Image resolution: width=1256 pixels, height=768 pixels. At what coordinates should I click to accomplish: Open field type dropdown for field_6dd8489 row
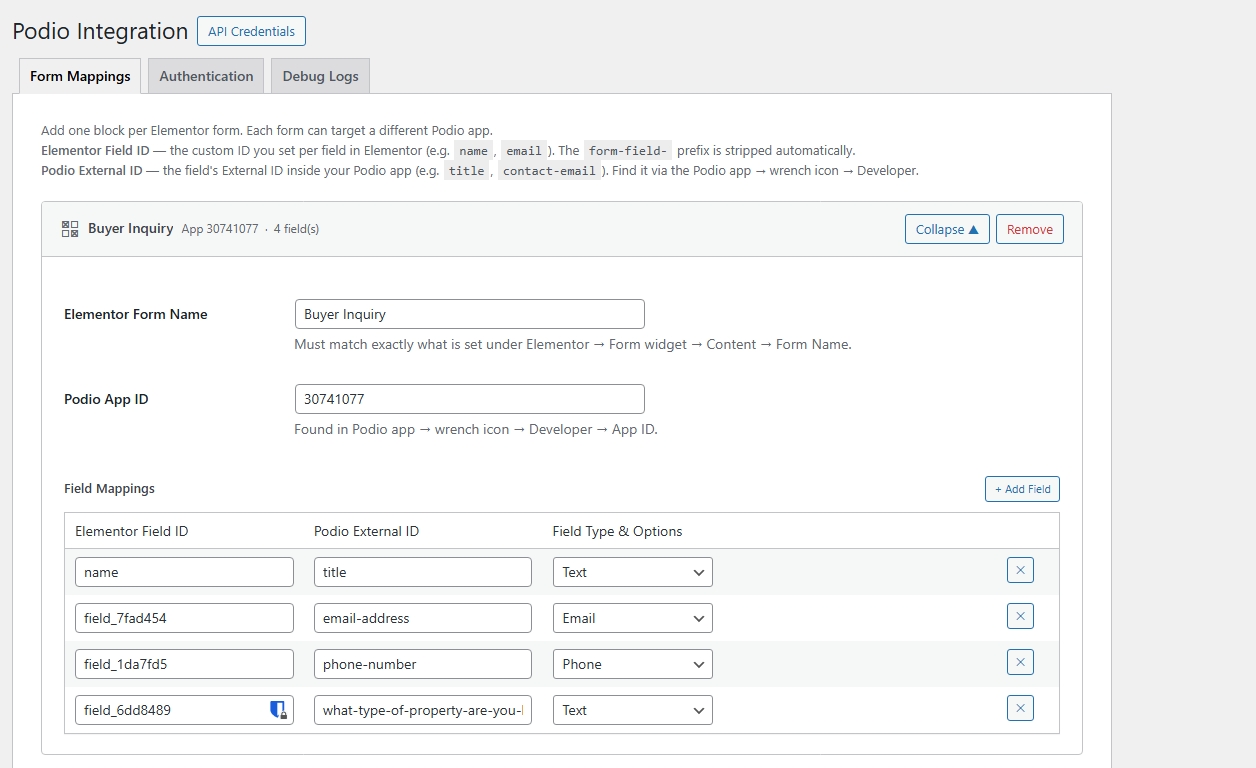(633, 710)
